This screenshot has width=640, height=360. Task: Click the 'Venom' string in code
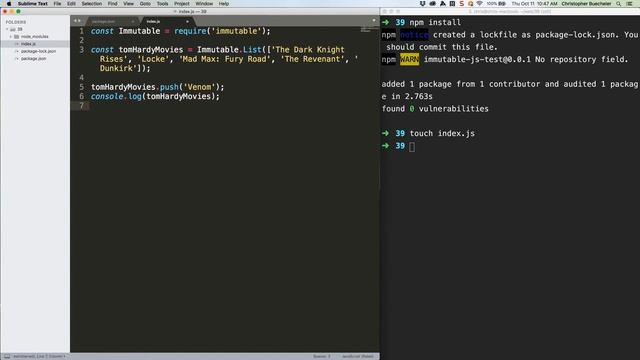tap(199, 87)
